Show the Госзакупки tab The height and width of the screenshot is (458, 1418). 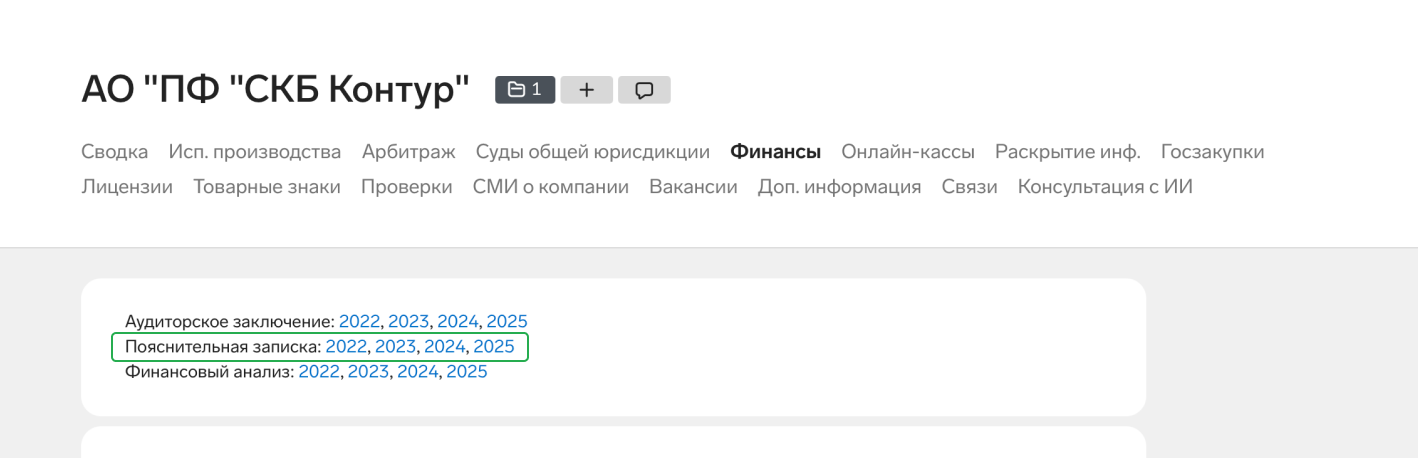[1212, 152]
